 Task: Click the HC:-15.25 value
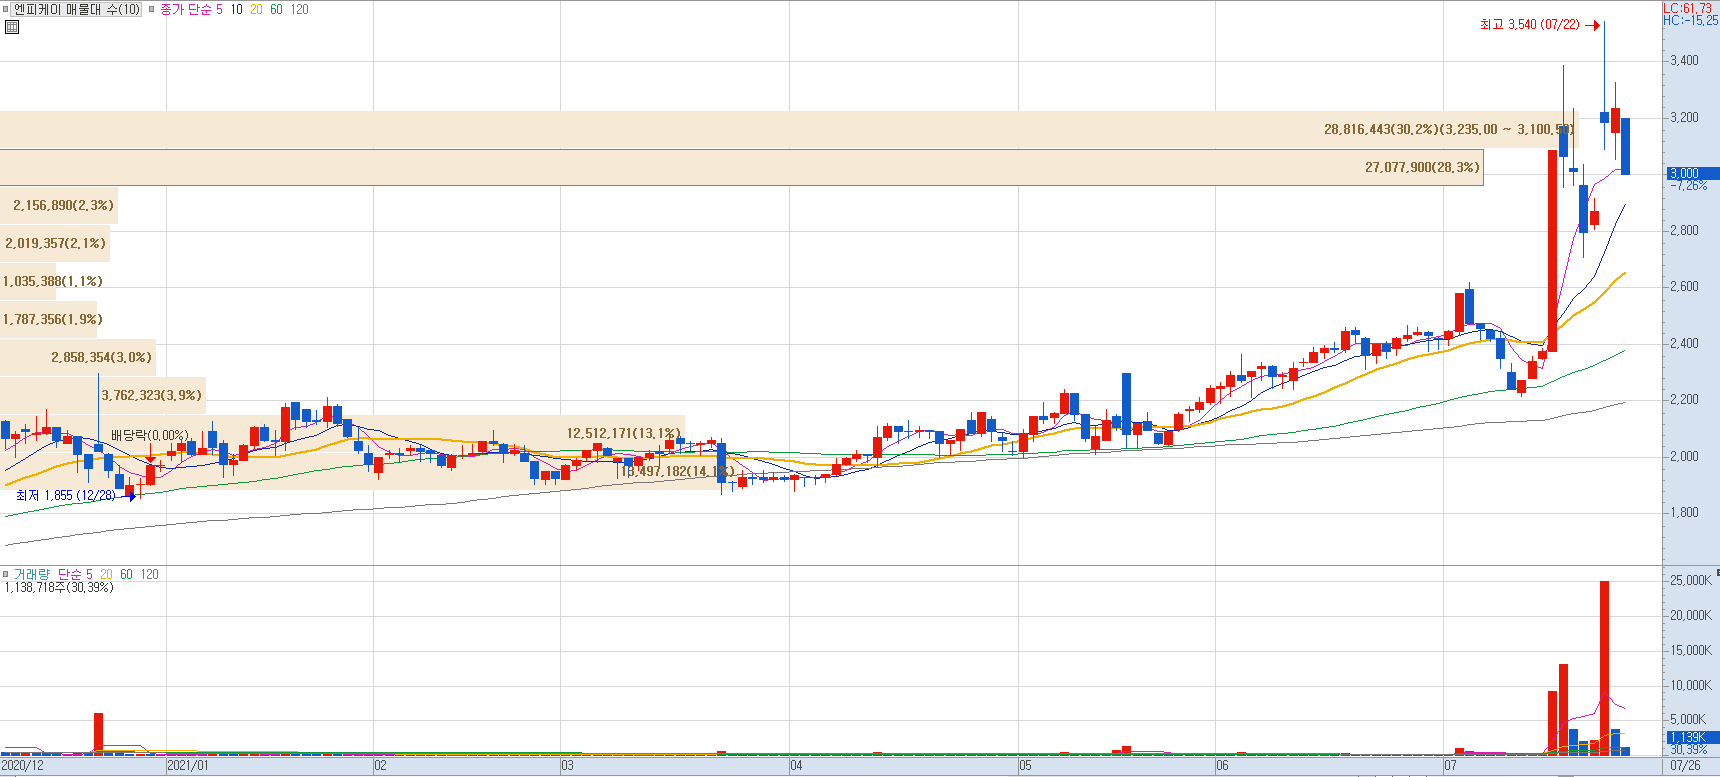coord(1691,20)
